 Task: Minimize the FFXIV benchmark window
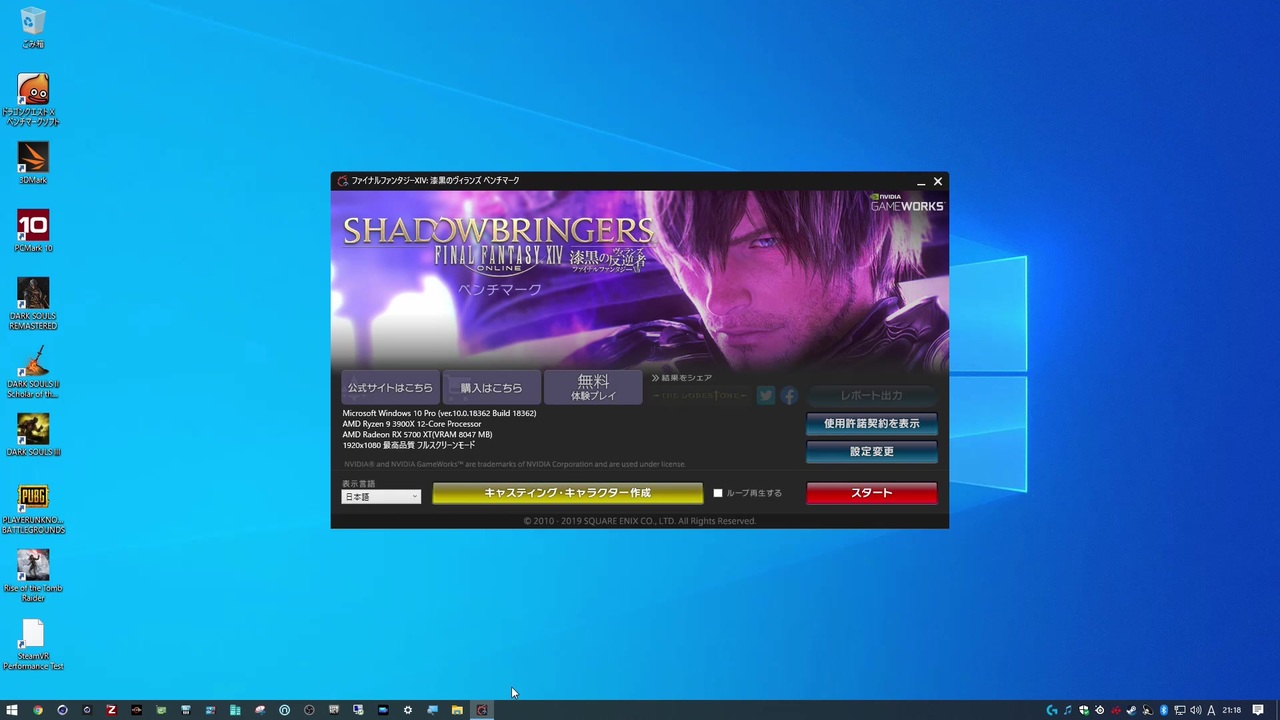pyautogui.click(x=921, y=182)
